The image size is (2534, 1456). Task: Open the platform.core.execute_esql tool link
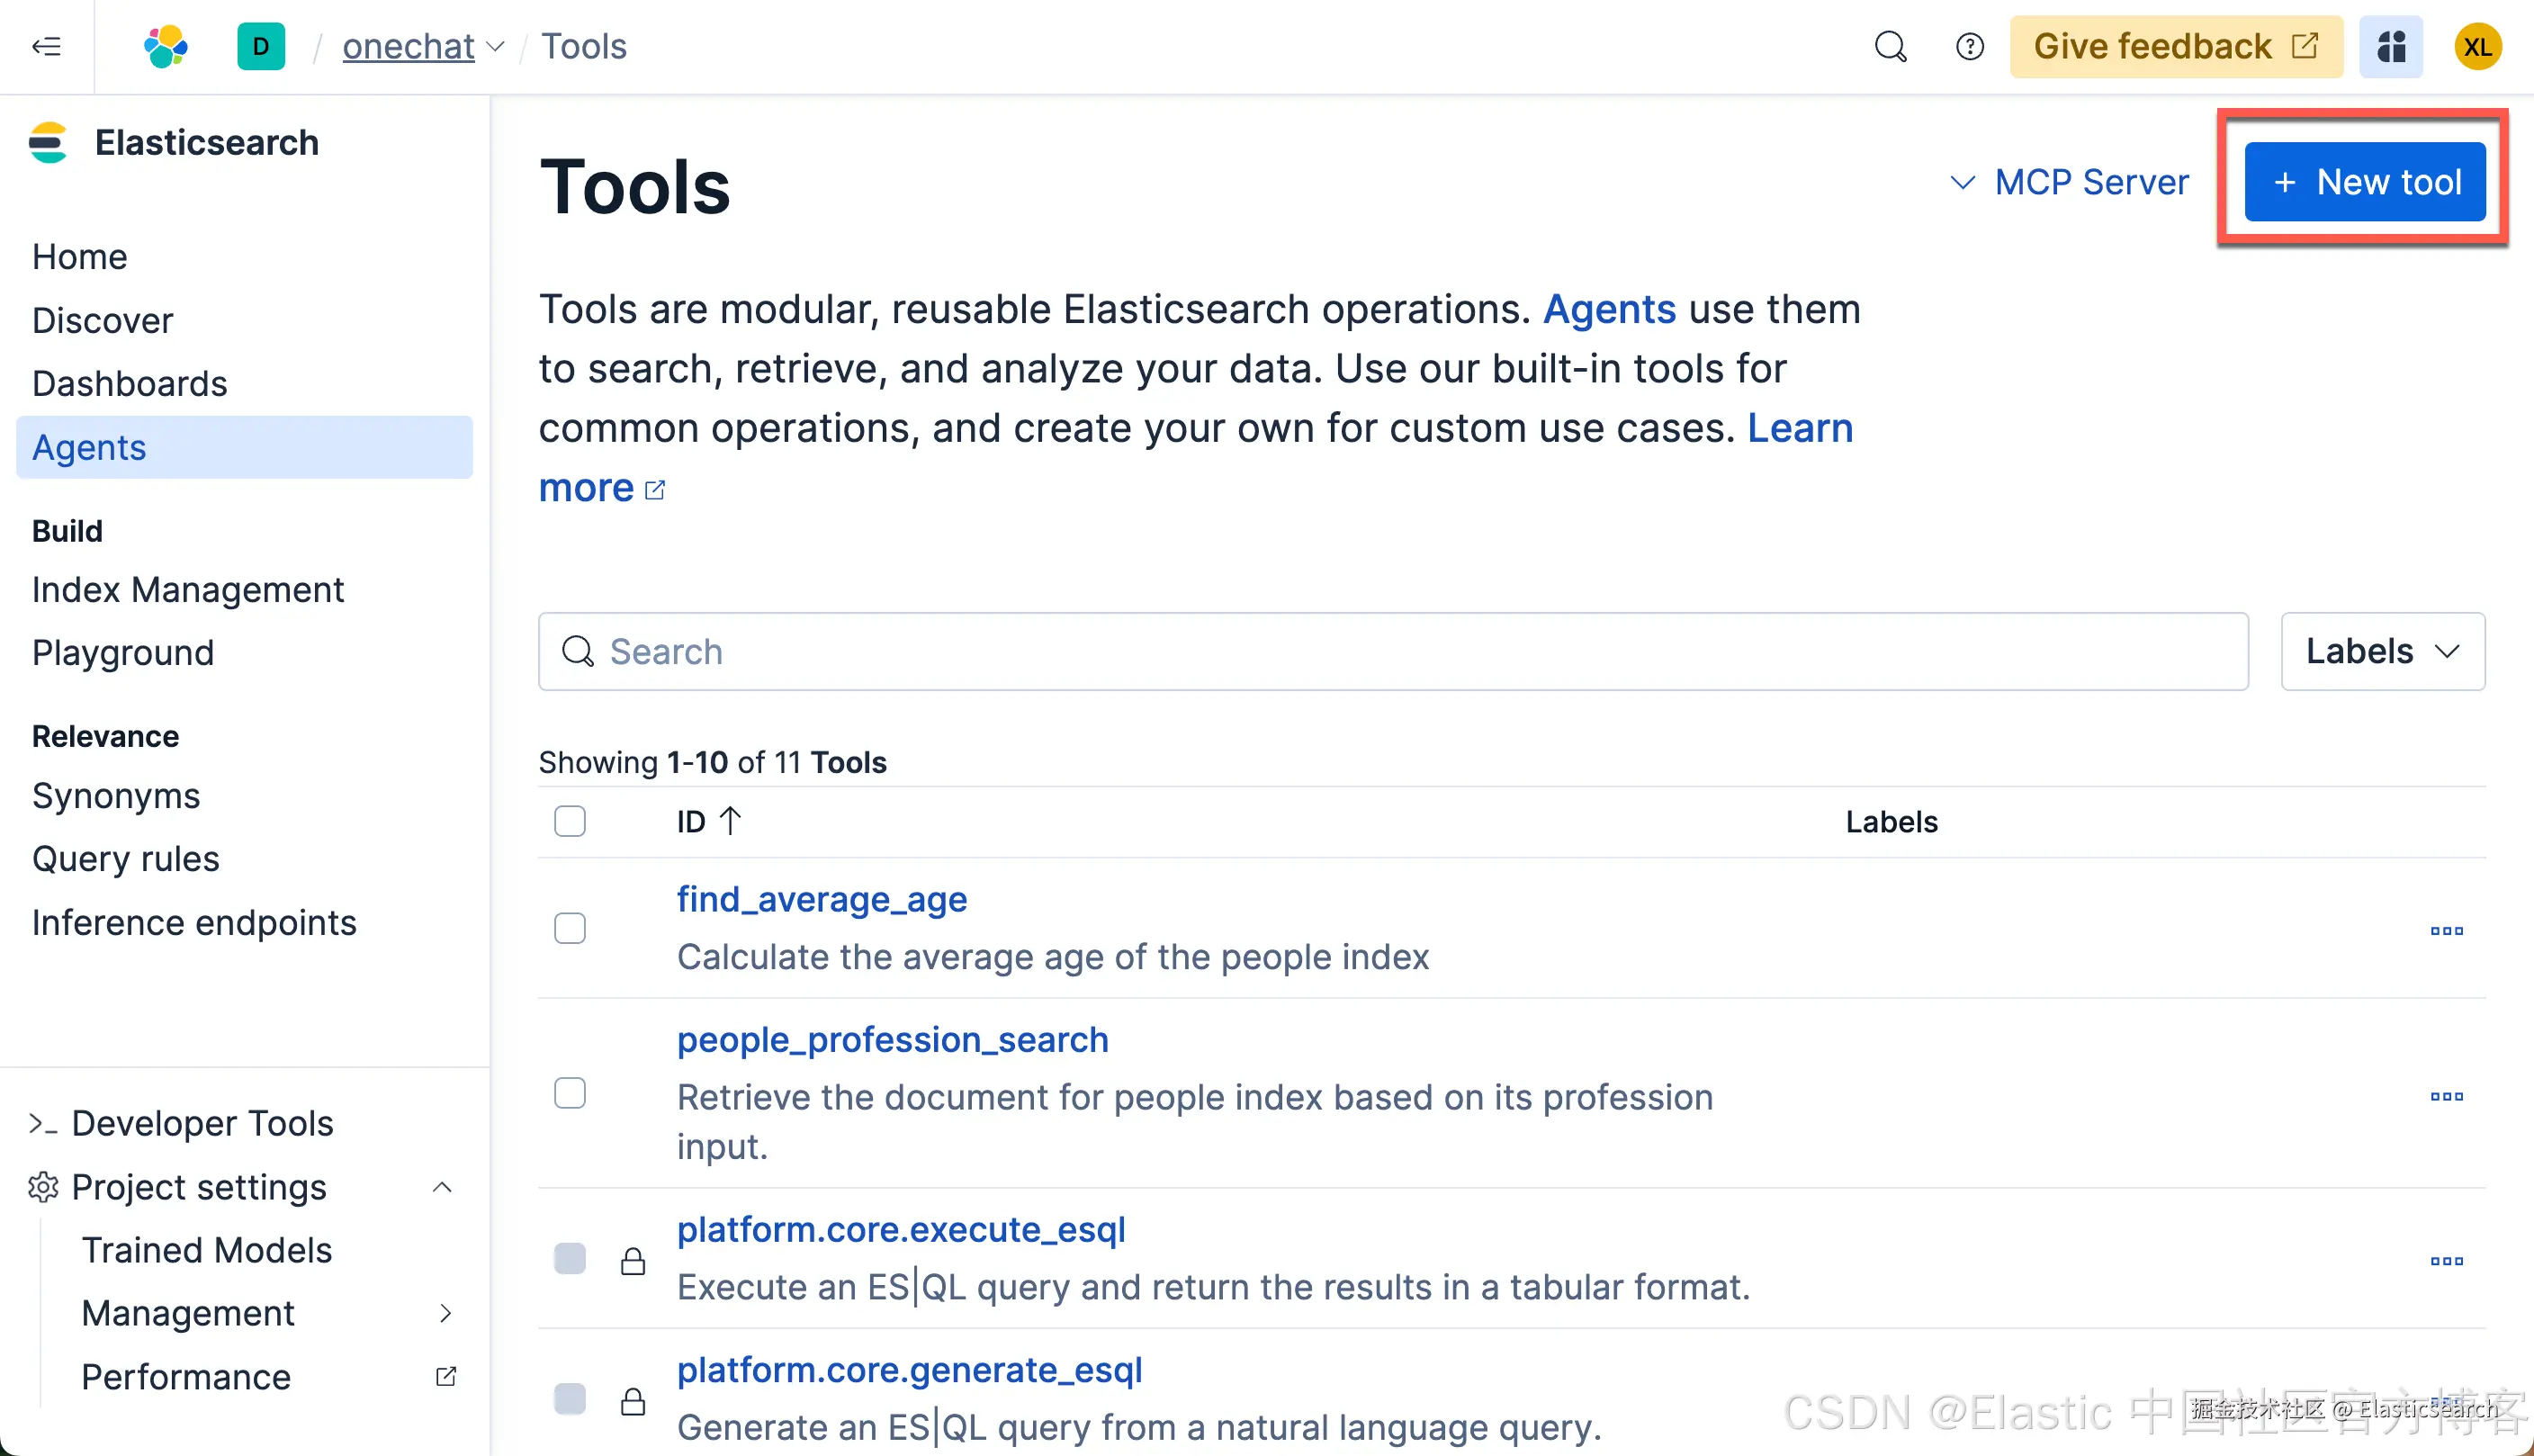(901, 1229)
